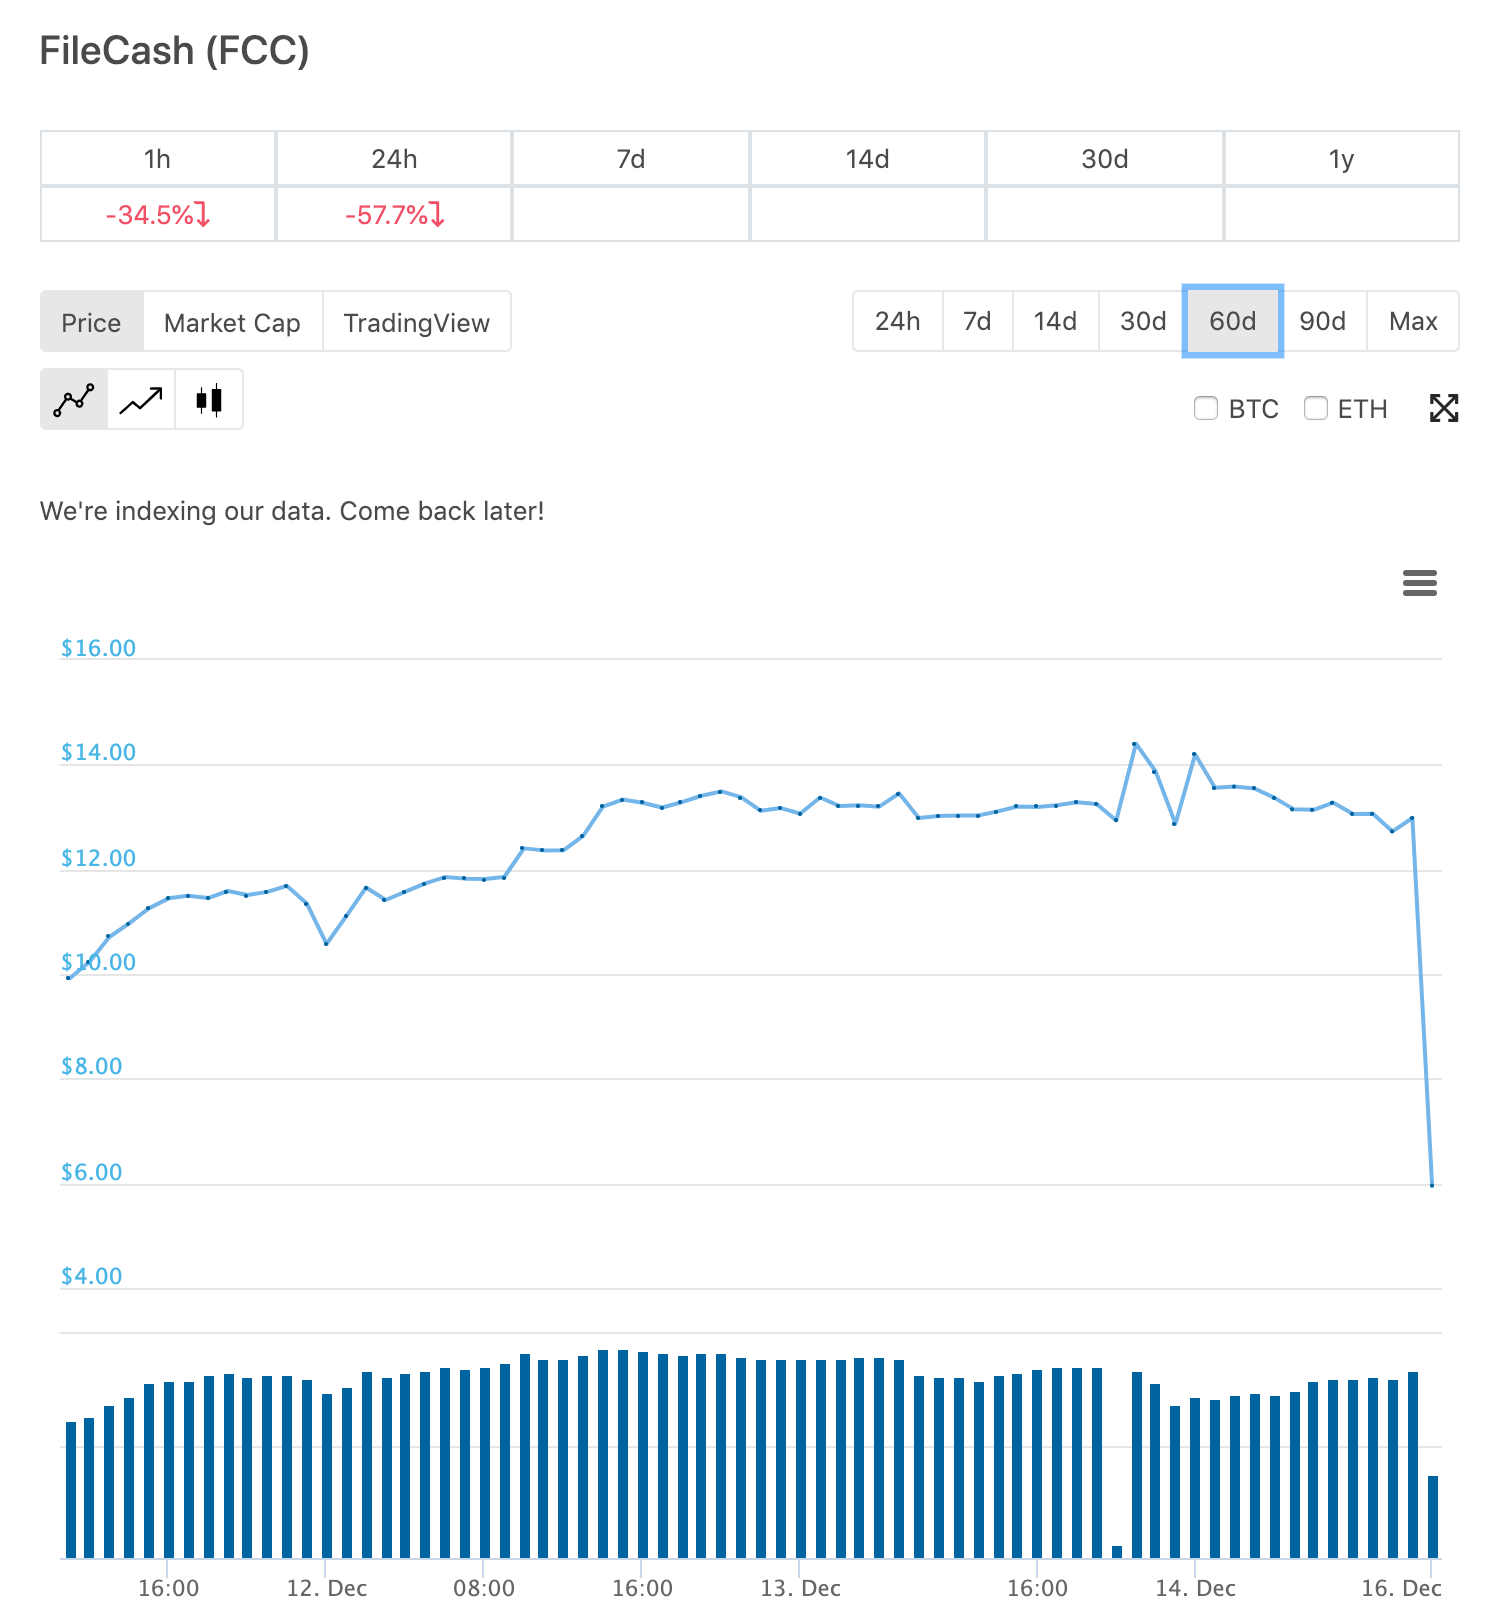Switch to the Market Cap tab
Screen dimensions: 1508x1624
pyautogui.click(x=232, y=322)
